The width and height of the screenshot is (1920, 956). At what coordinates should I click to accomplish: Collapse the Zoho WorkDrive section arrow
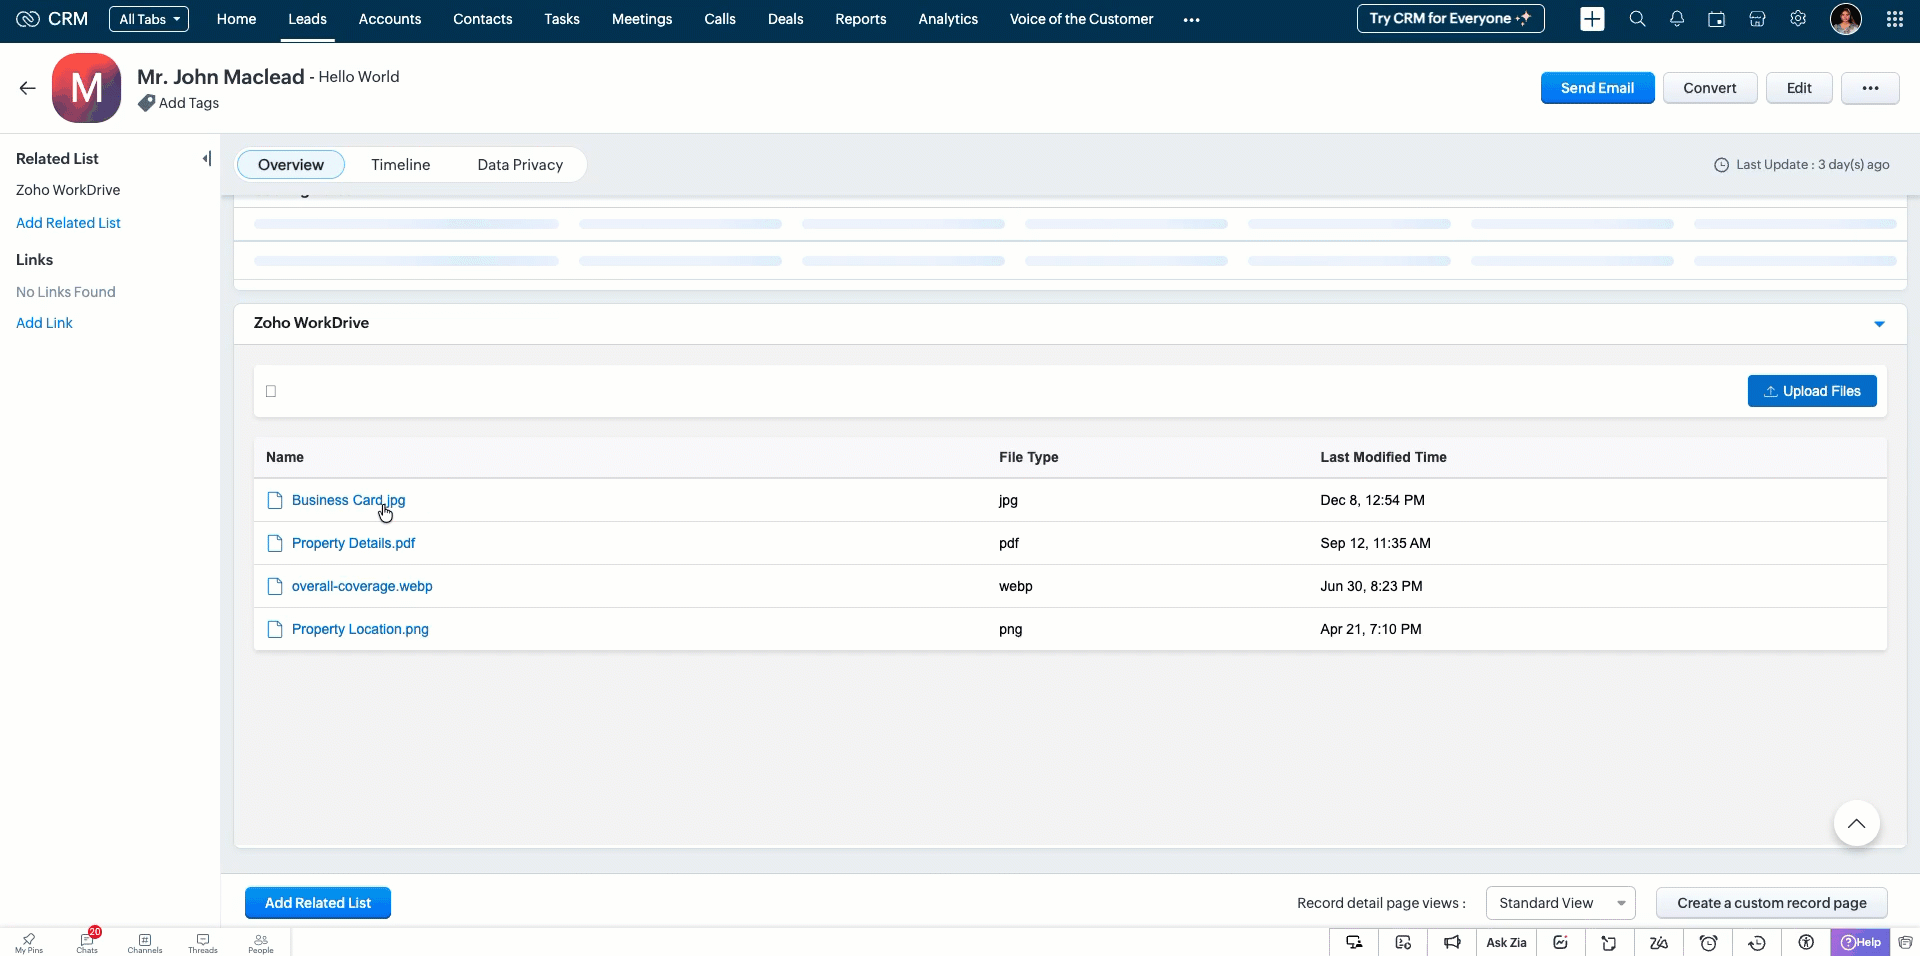click(x=1879, y=324)
